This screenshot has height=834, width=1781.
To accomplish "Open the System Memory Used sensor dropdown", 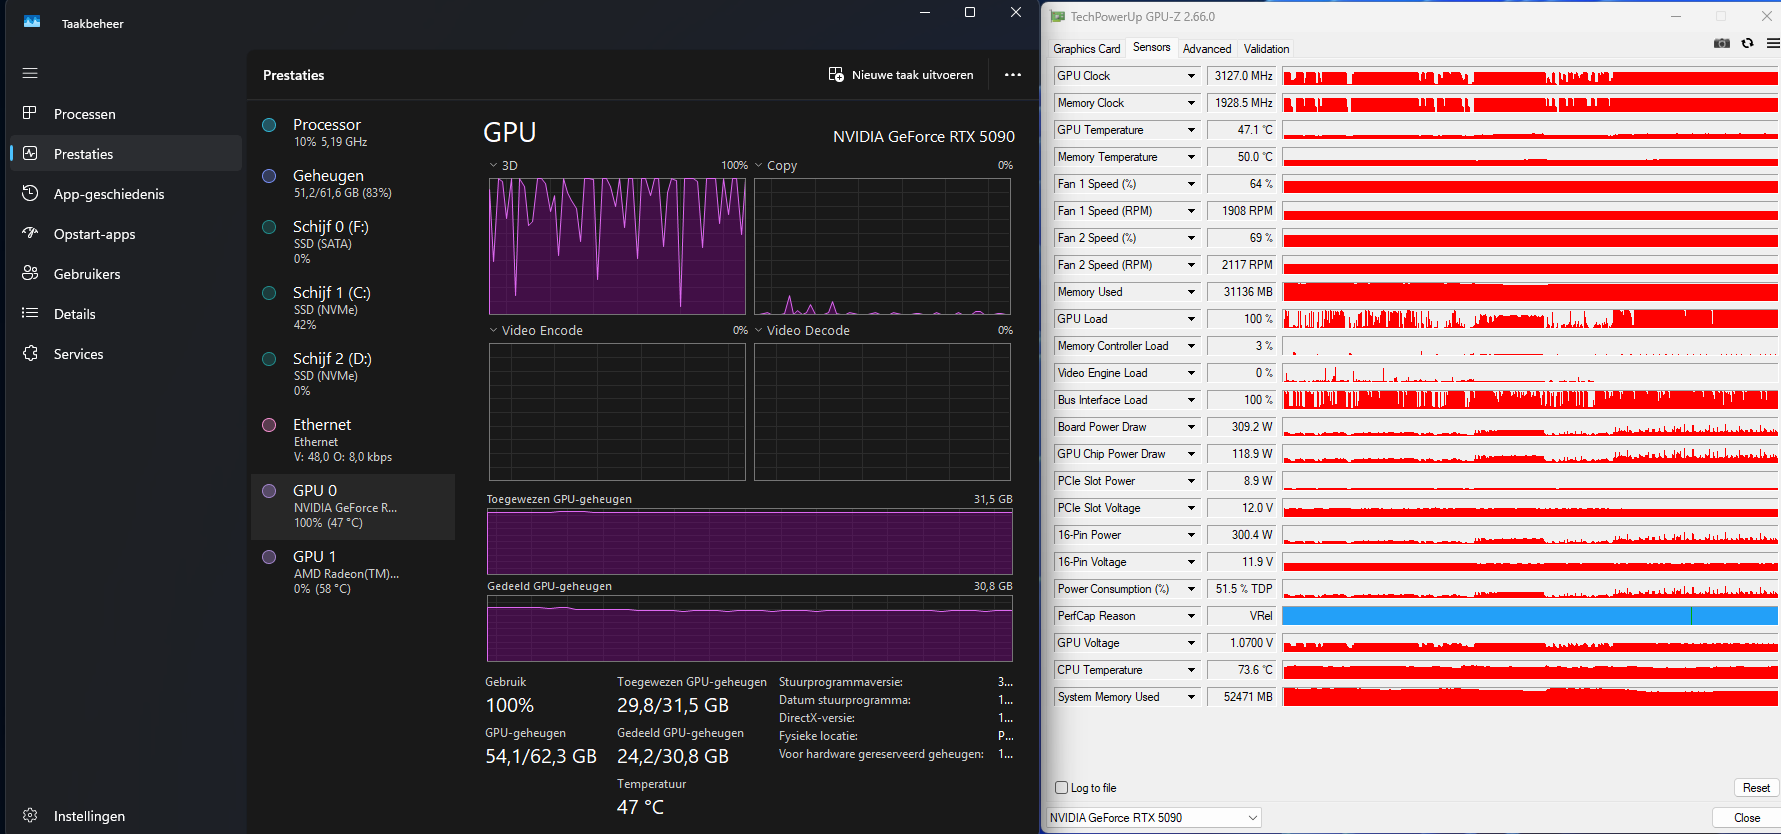I will 1191,697.
